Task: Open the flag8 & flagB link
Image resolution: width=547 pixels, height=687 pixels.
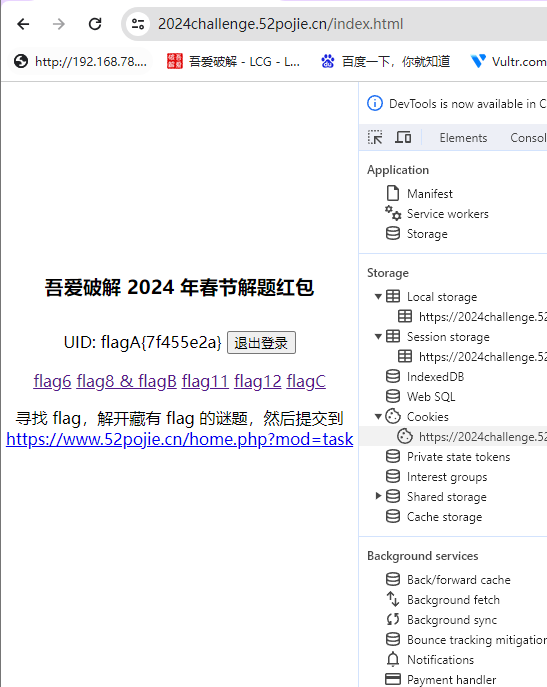Action: click(126, 381)
